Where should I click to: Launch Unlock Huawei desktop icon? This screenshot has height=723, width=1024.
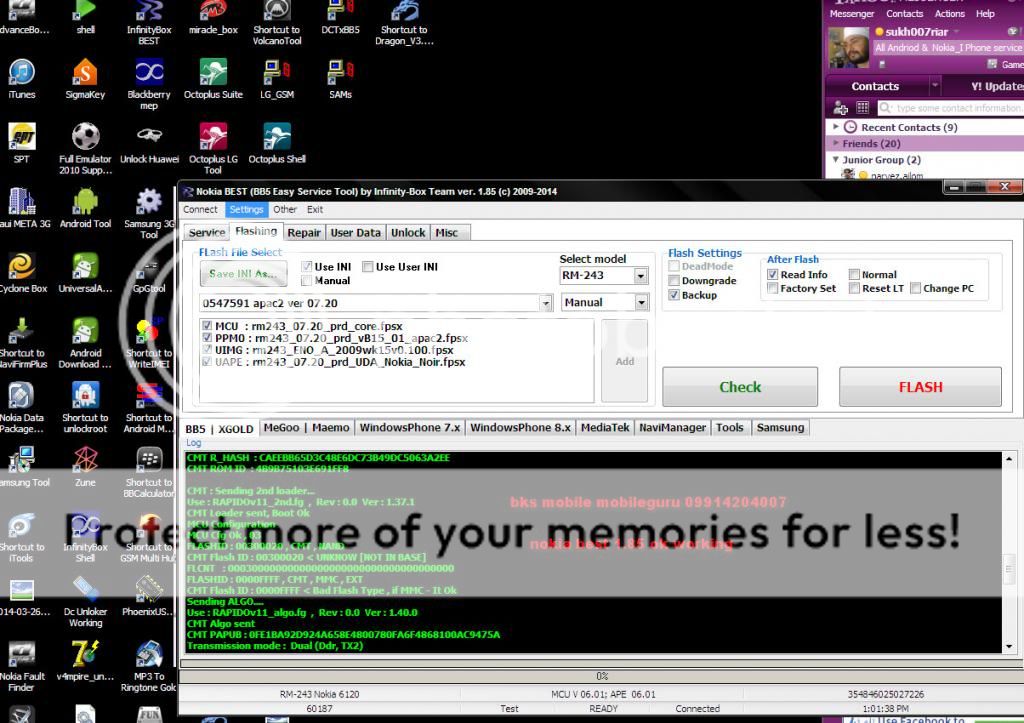pyautogui.click(x=149, y=143)
